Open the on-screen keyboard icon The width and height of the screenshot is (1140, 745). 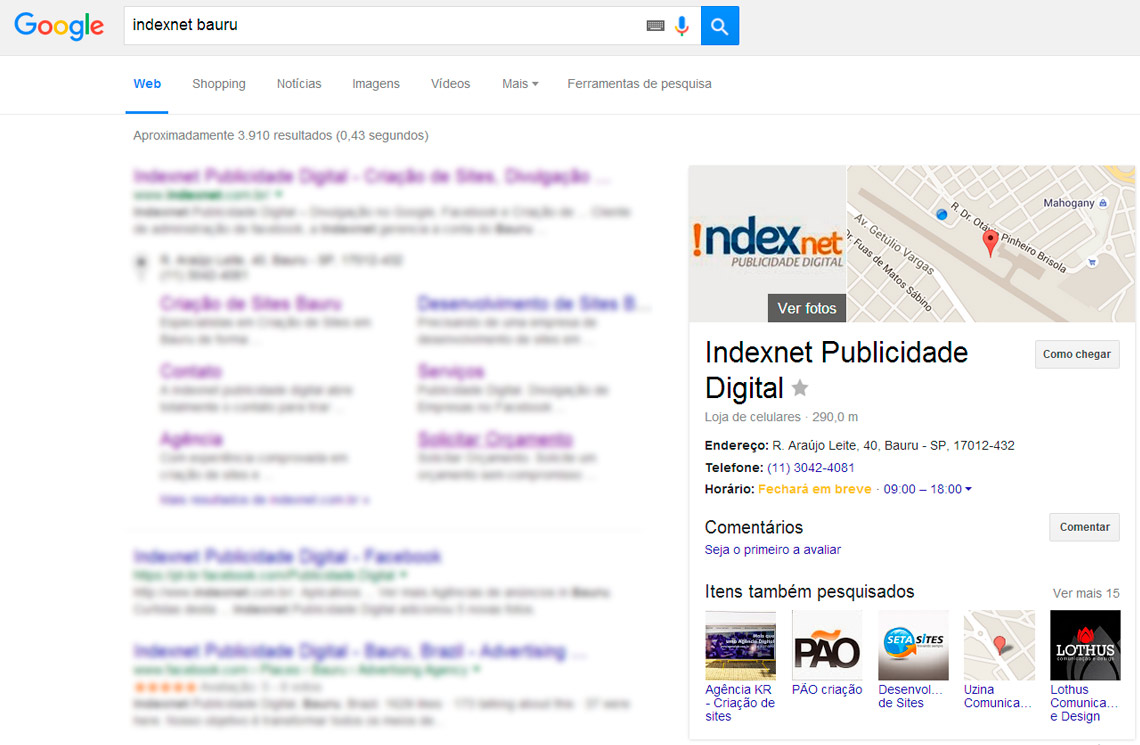click(655, 26)
